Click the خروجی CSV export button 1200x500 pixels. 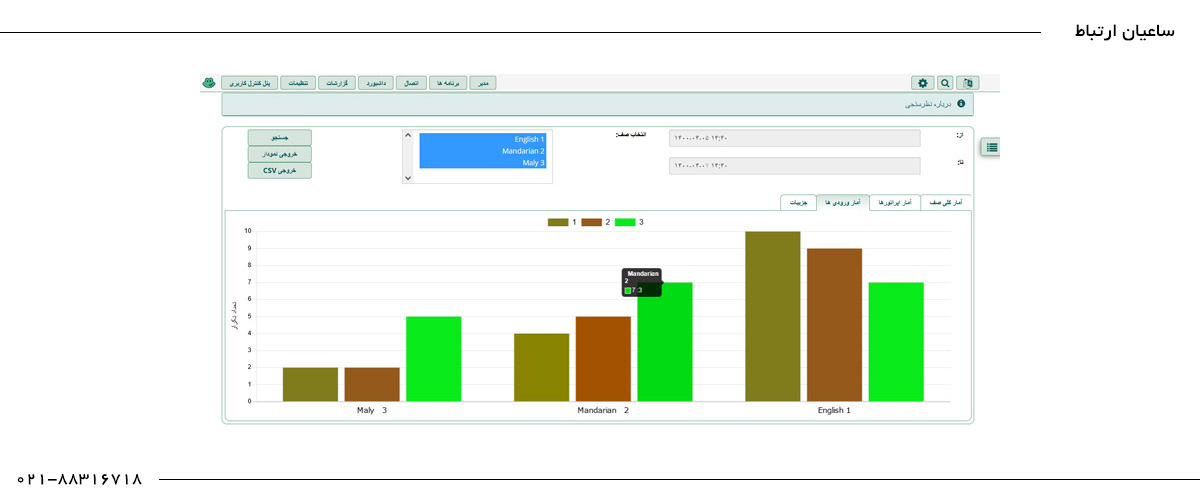point(280,171)
